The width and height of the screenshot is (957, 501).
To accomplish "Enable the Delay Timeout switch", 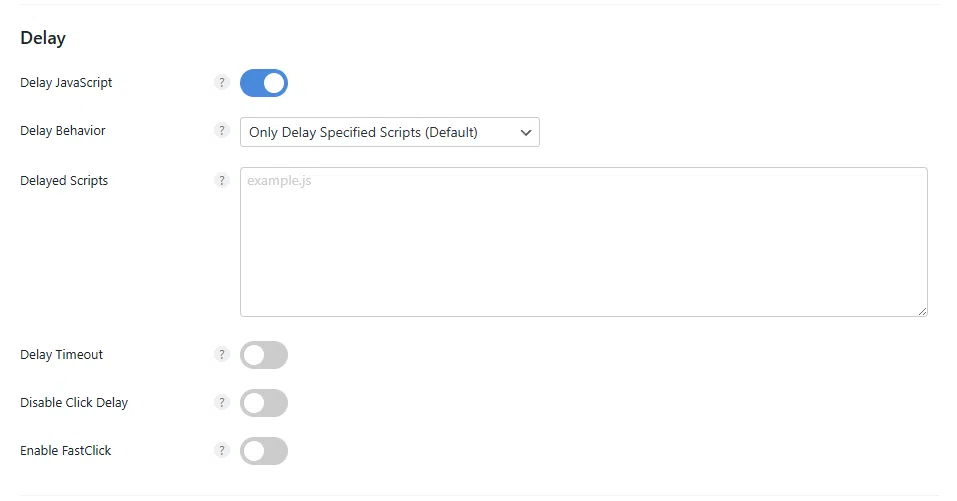I will pos(264,355).
